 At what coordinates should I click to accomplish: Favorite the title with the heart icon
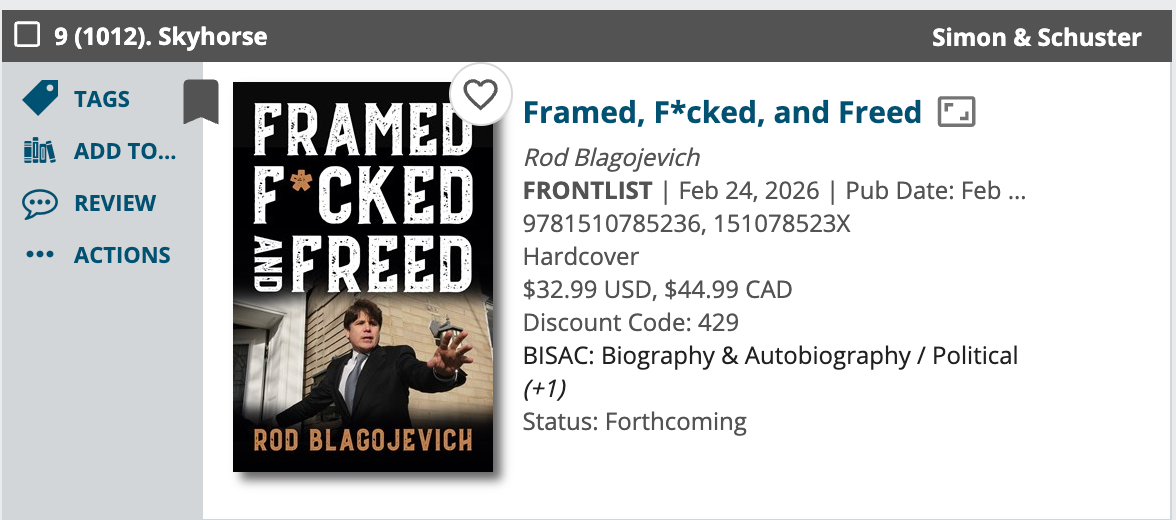(x=481, y=95)
